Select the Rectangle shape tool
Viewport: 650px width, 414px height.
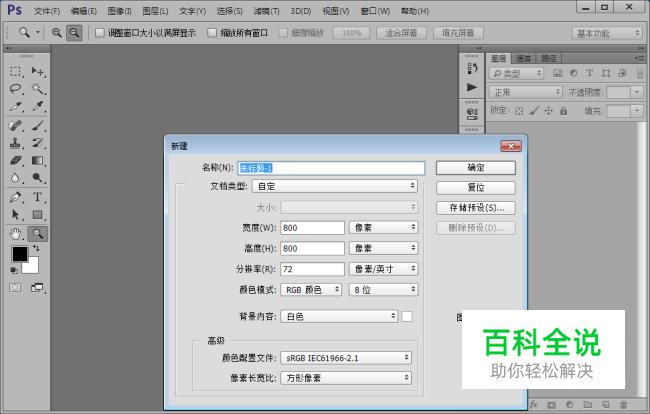point(38,214)
